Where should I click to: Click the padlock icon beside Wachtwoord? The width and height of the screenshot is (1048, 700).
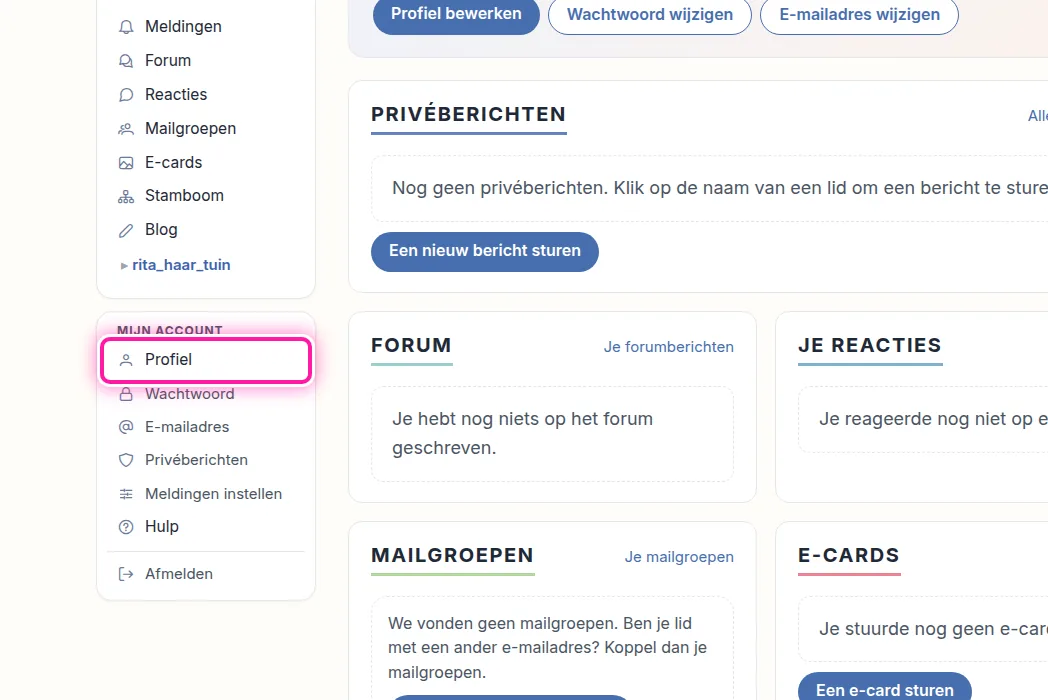[126, 394]
